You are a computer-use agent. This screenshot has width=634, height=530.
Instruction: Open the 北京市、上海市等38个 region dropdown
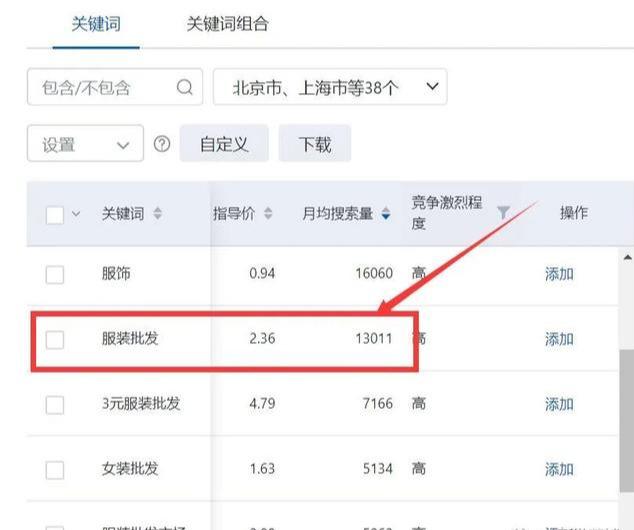point(330,87)
